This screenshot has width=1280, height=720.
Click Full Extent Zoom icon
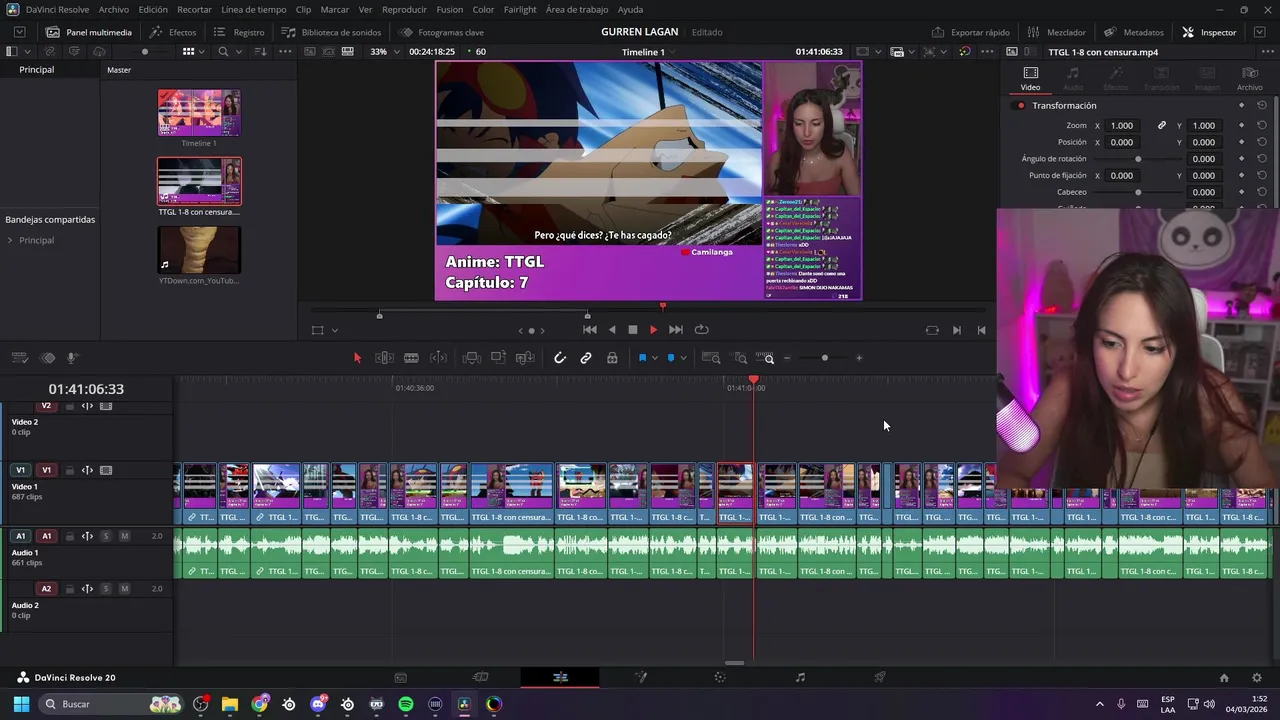click(x=711, y=358)
